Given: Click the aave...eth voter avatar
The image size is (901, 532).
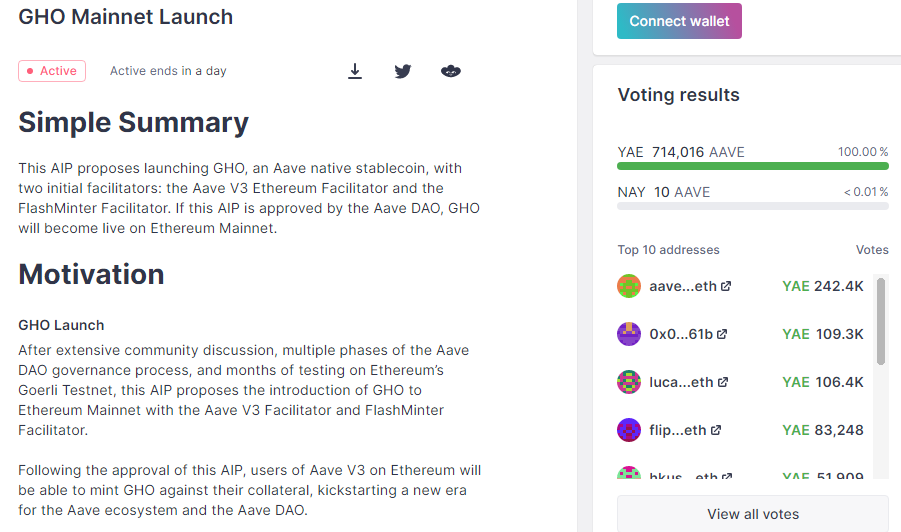Looking at the screenshot, I should (x=629, y=286).
